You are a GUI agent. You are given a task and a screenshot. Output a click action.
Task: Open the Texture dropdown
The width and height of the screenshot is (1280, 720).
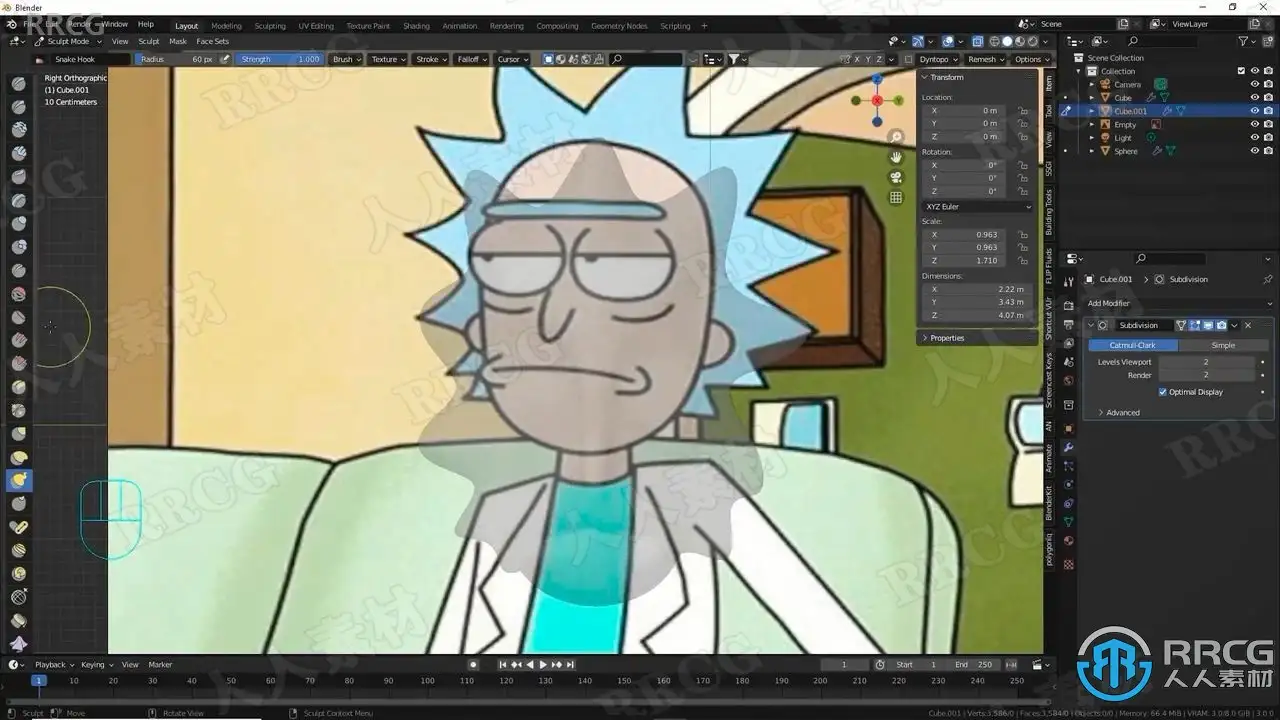(x=387, y=59)
